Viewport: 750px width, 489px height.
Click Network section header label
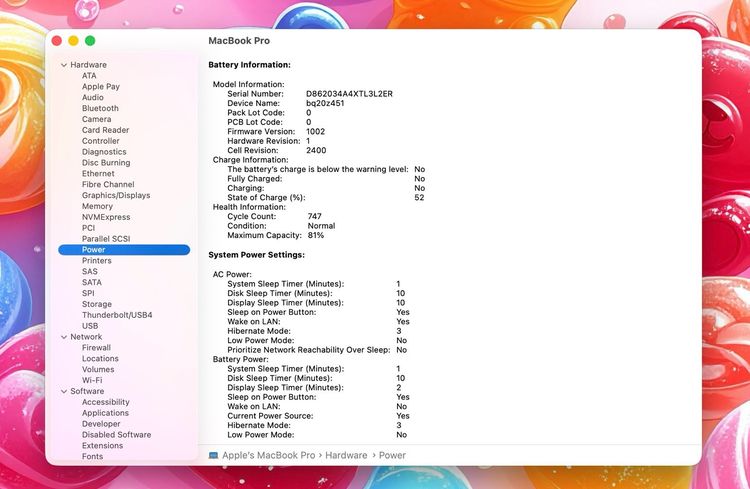(86, 337)
